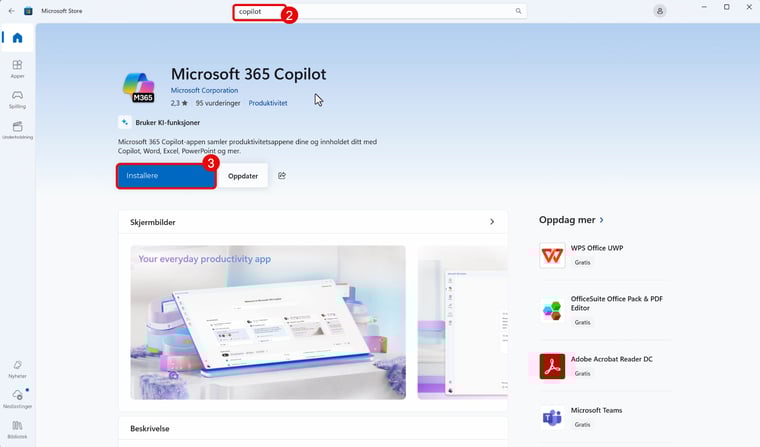This screenshot has height=447, width=760.
Task: Open the first productivity app screenshot
Action: (268, 322)
